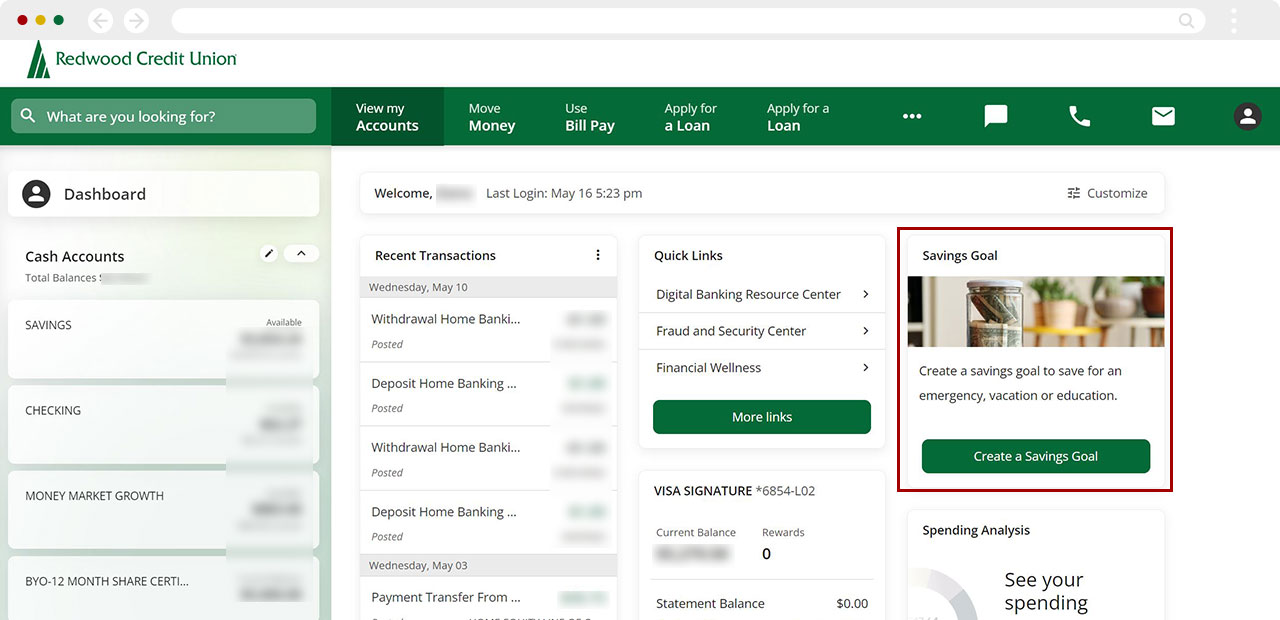Open the chat message icon

point(996,117)
